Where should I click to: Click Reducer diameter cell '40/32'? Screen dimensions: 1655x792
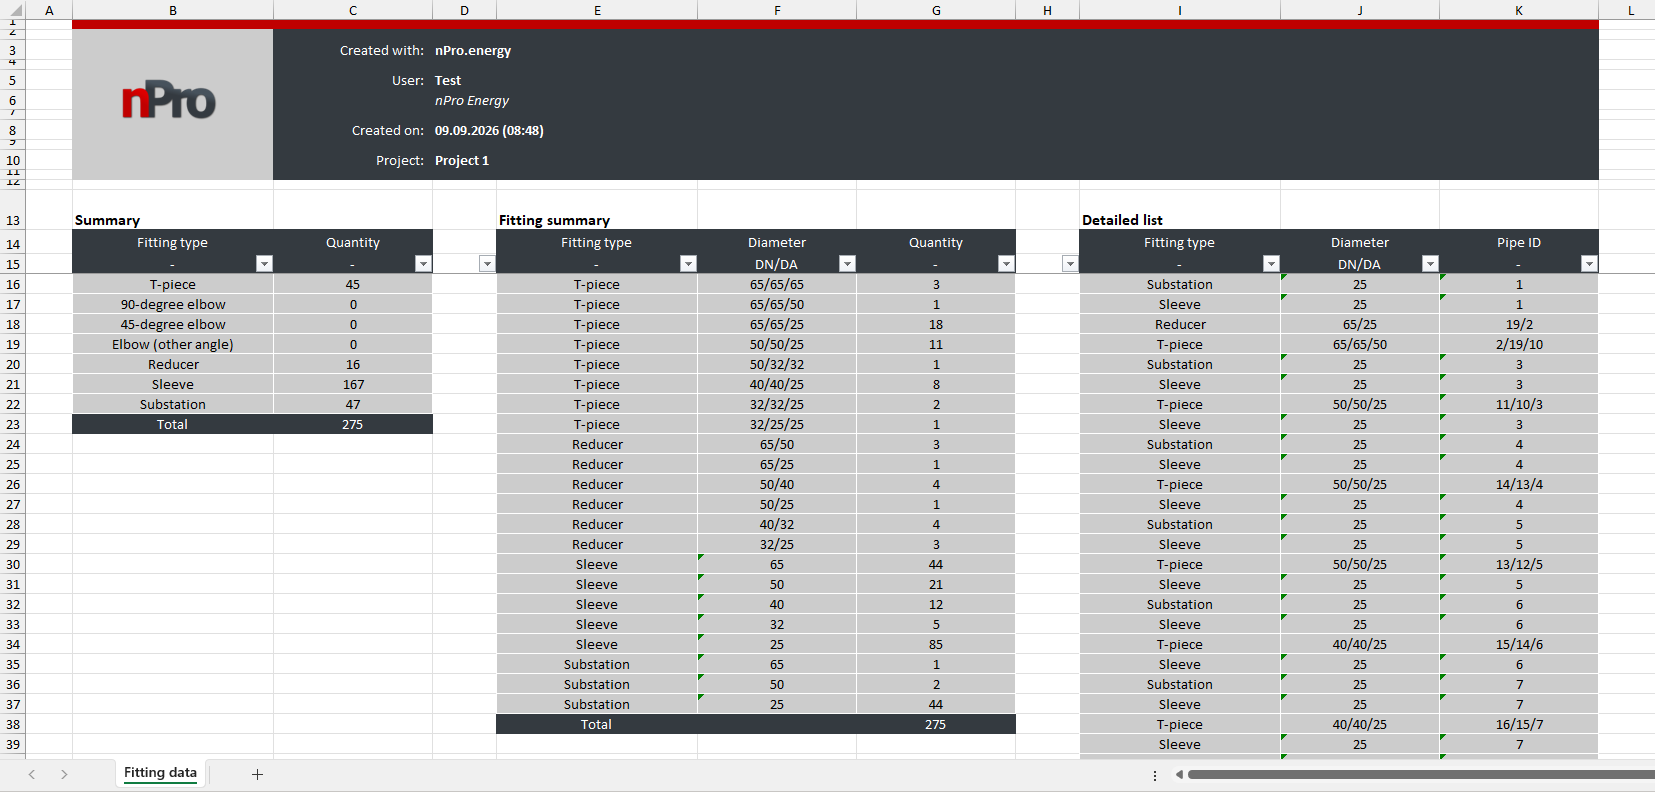tap(777, 524)
